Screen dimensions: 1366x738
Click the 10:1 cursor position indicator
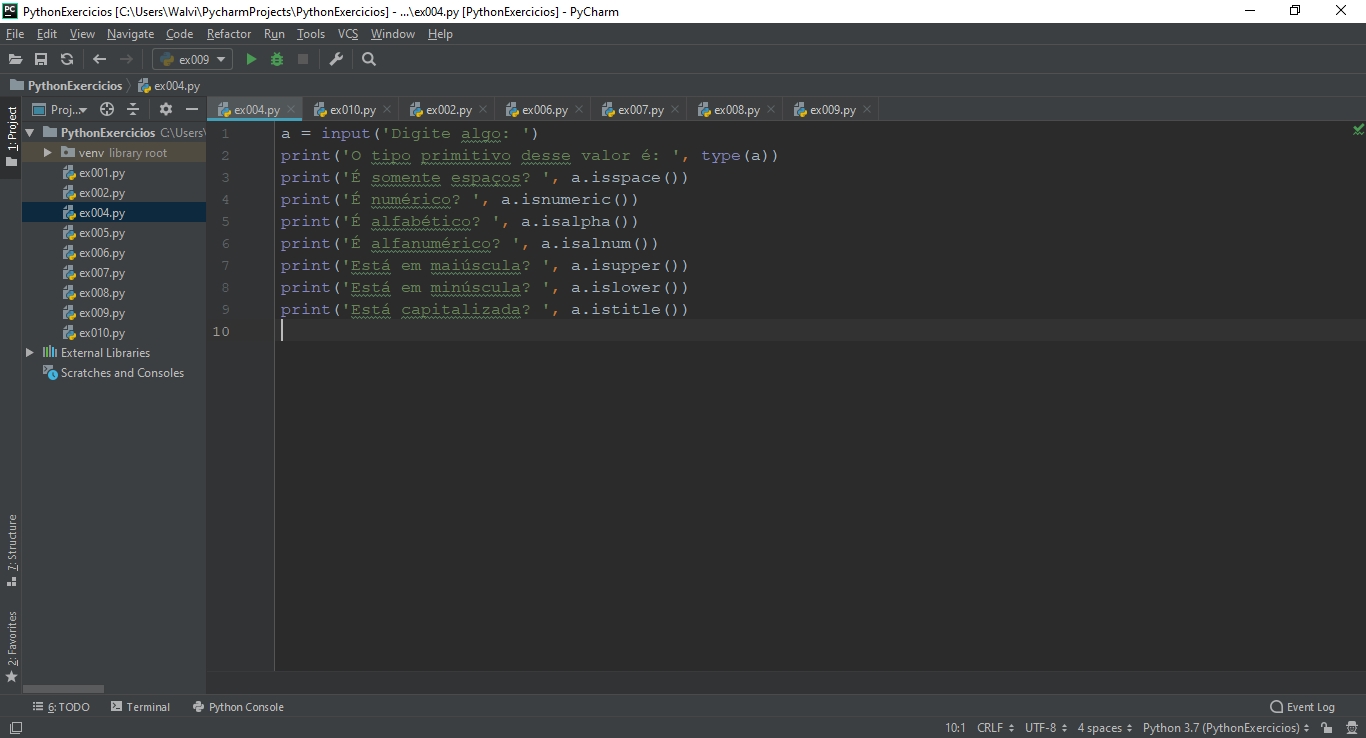tap(955, 728)
